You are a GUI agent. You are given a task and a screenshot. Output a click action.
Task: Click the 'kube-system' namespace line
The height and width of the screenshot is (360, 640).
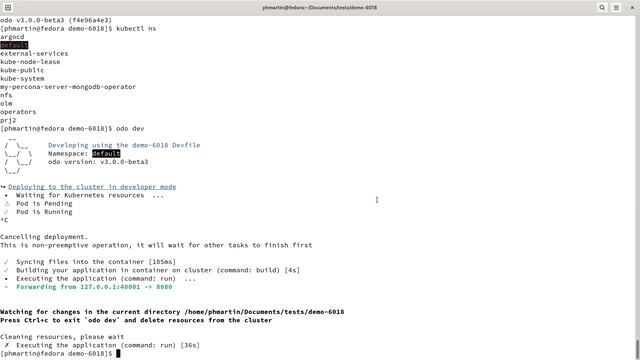pos(22,78)
